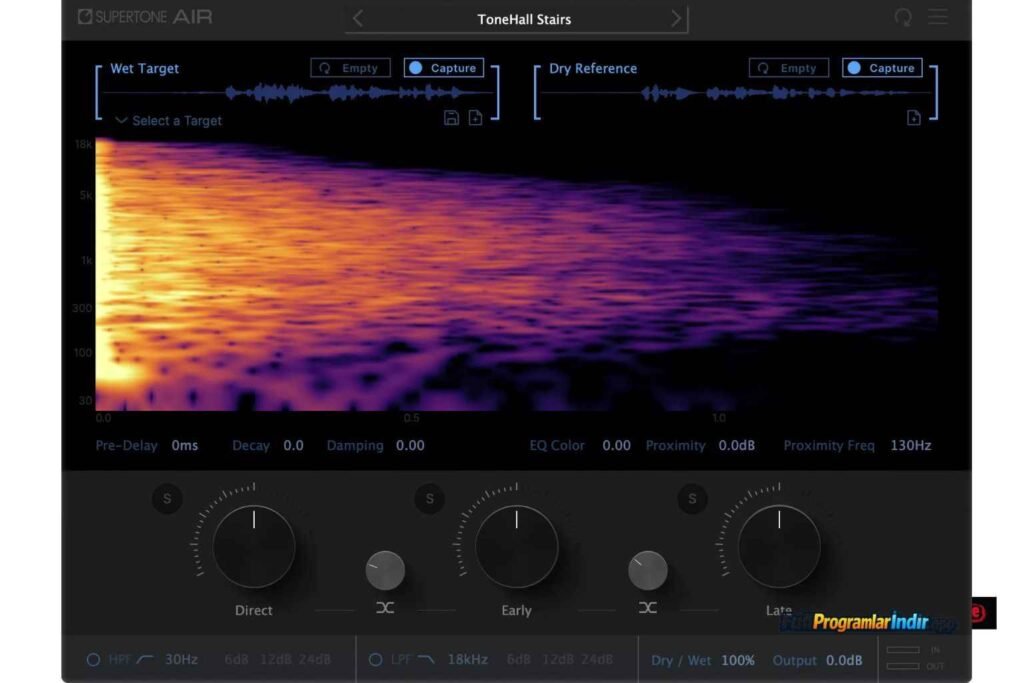Screen dimensions: 1024x683
Task: Click the import file icon in Dry Reference
Action: tap(913, 118)
